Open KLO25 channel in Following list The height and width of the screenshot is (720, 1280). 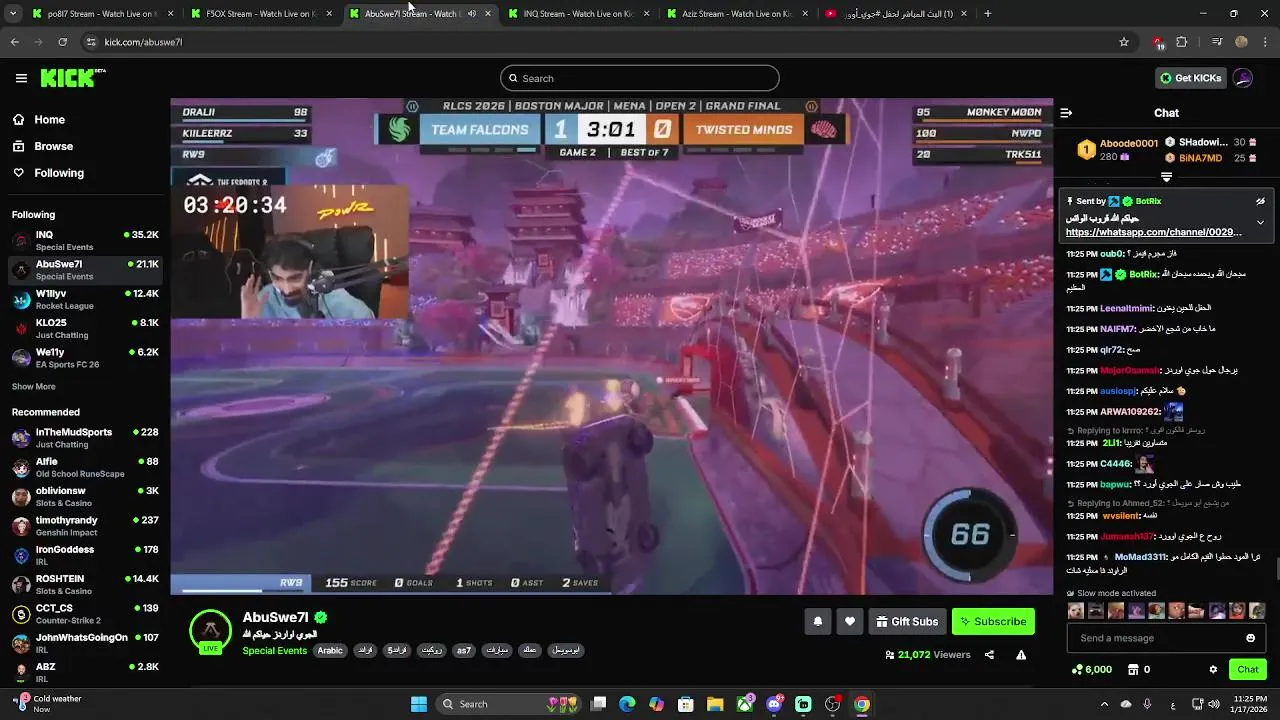[x=85, y=328]
